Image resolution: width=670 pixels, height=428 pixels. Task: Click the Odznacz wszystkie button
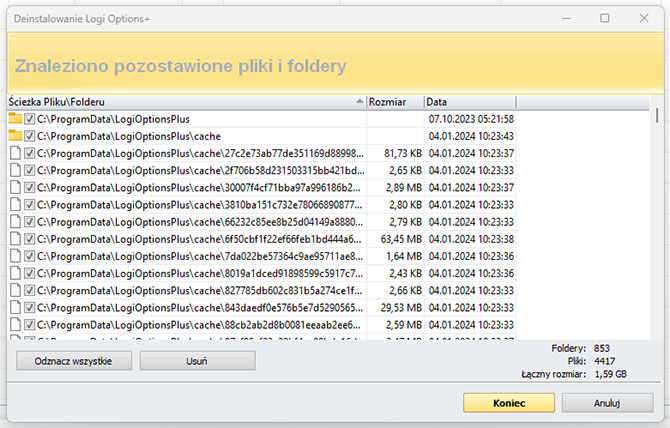coord(74,361)
